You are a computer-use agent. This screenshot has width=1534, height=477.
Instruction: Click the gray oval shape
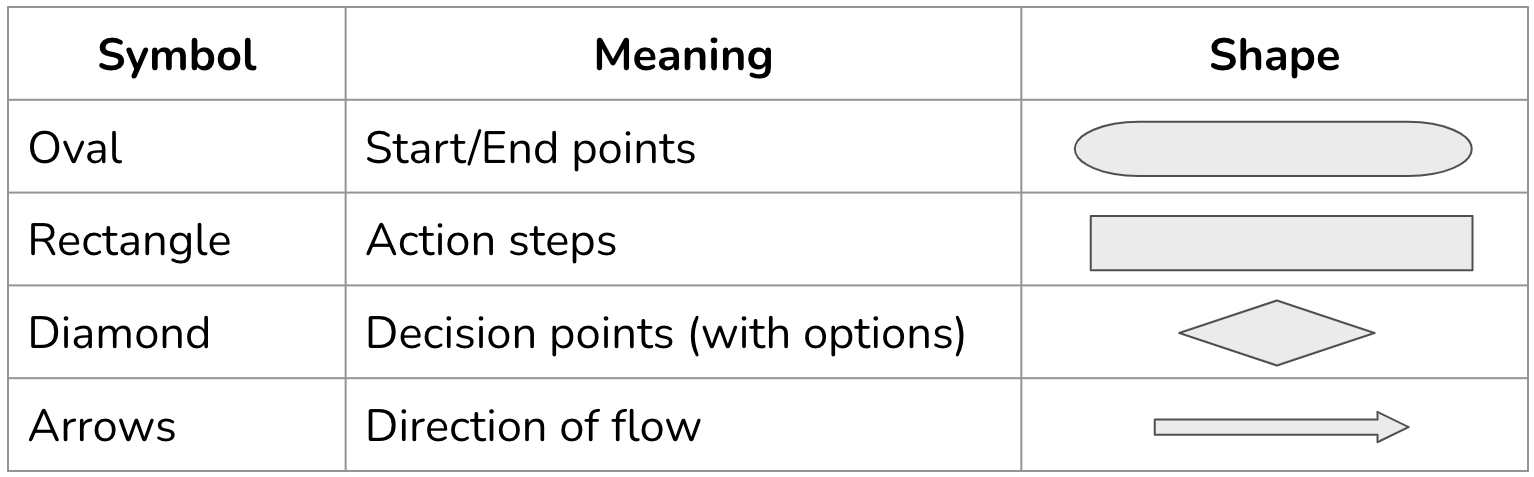pyautogui.click(x=1273, y=149)
